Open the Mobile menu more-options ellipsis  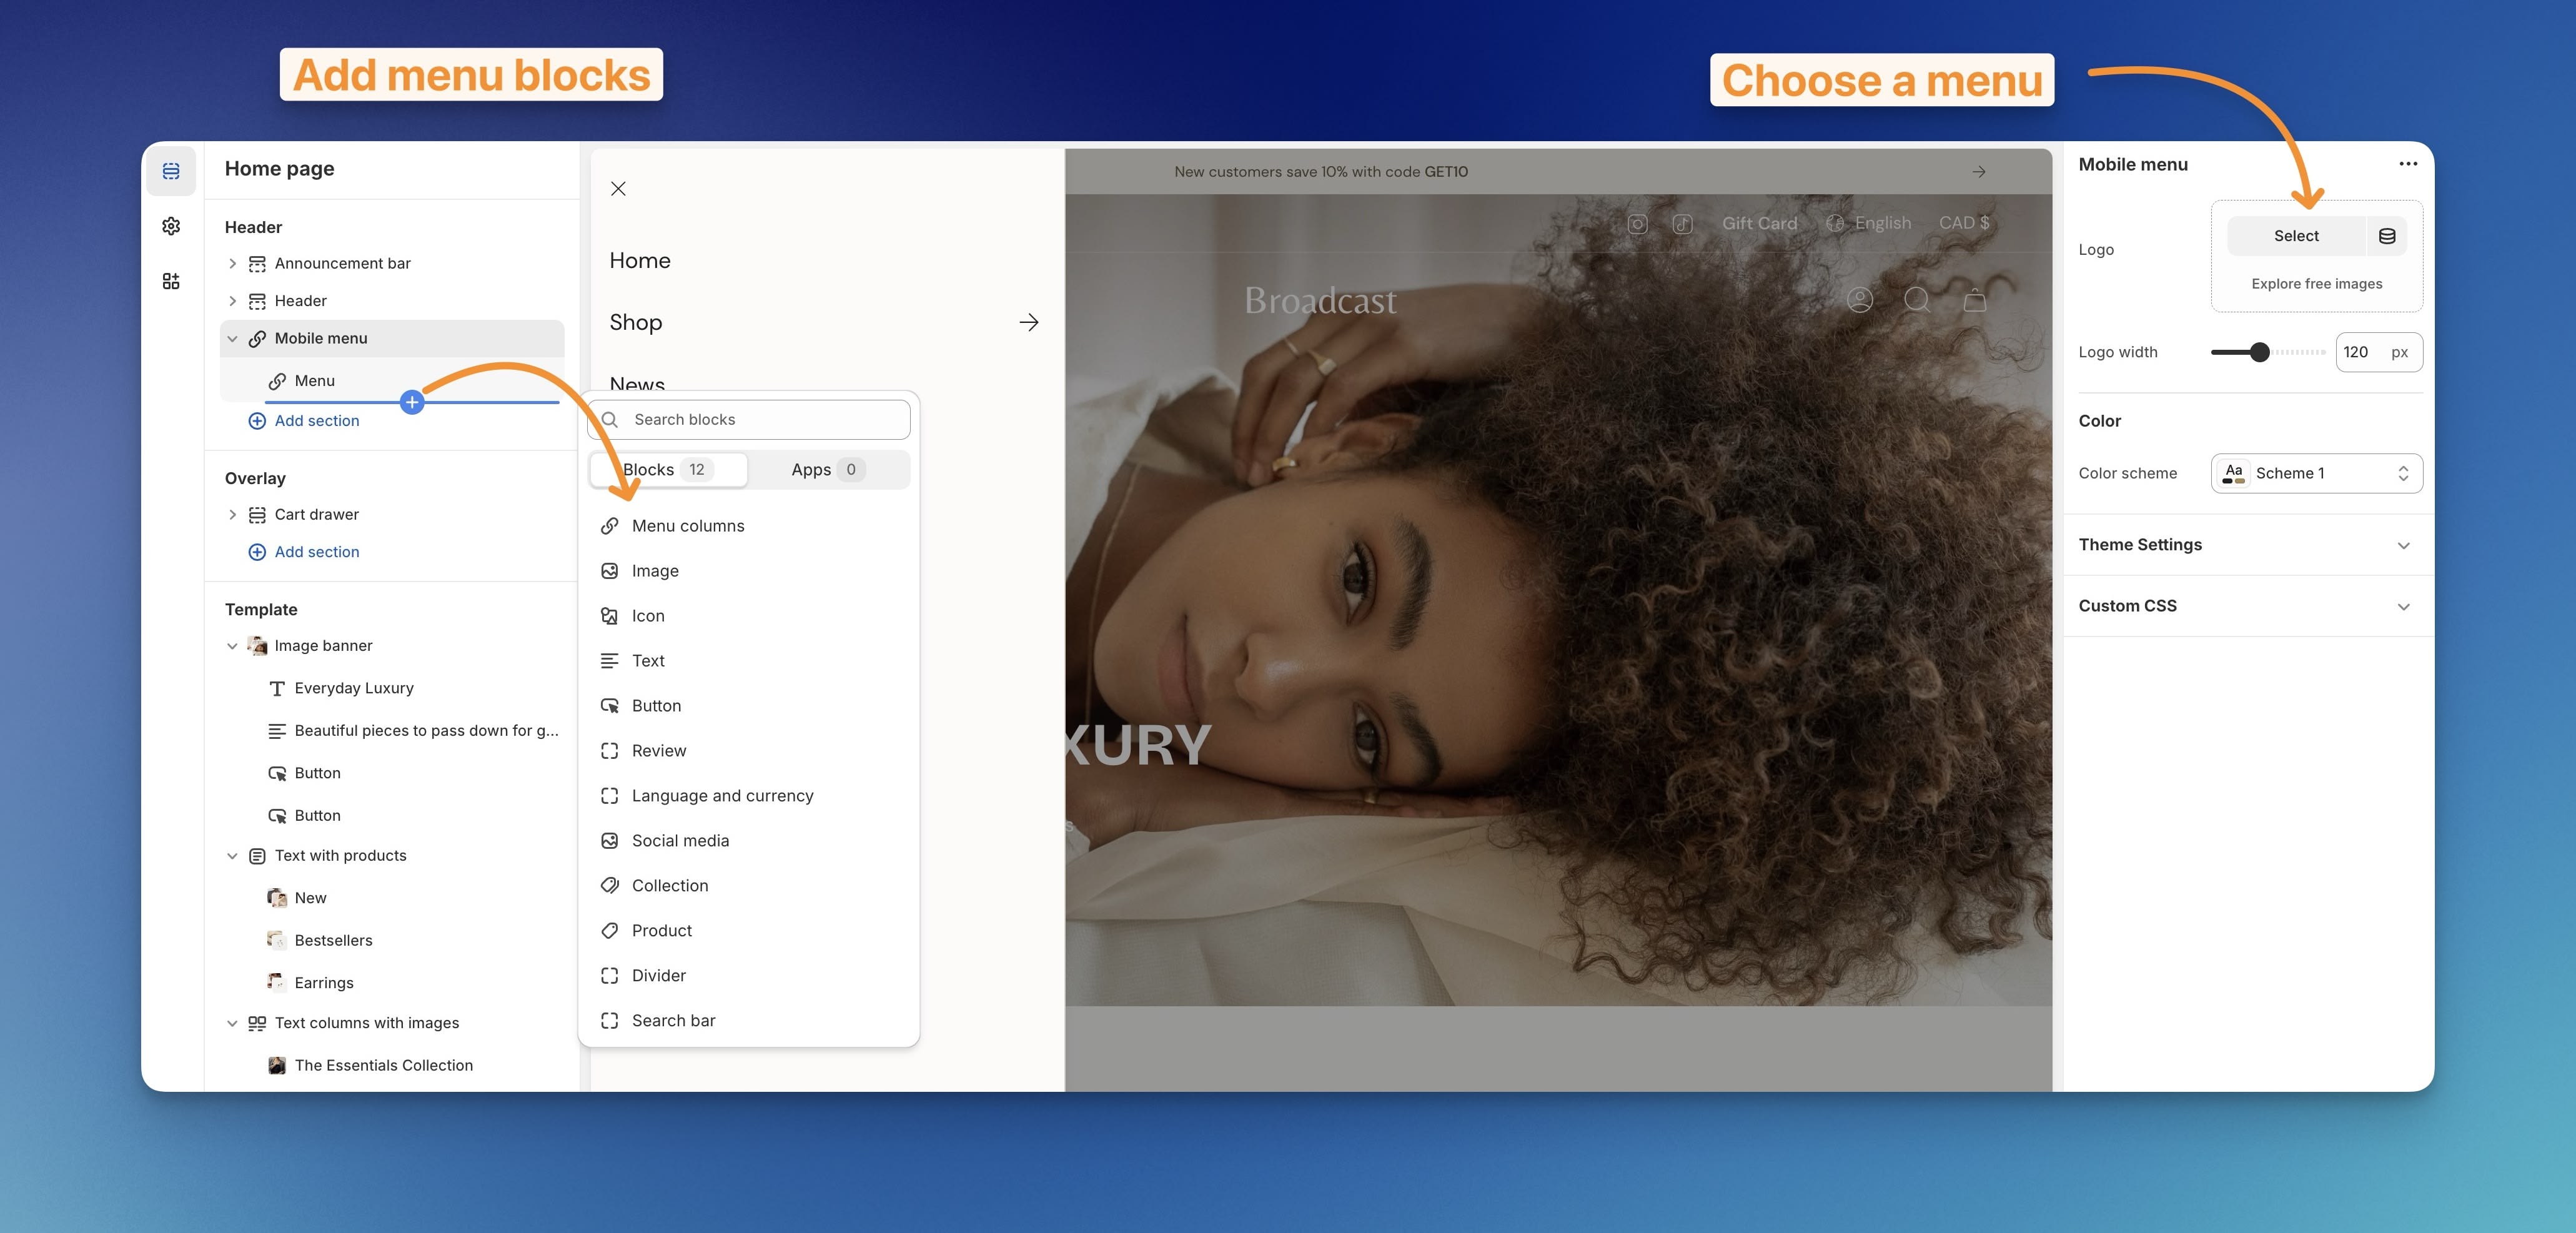point(2407,164)
